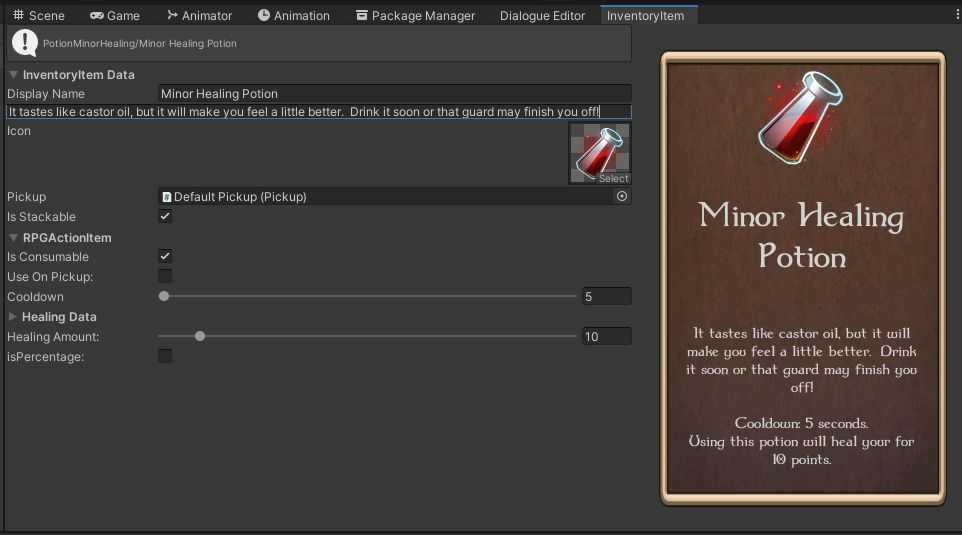
Task: Collapse the RPGActionItem foldout
Action: pos(13,238)
